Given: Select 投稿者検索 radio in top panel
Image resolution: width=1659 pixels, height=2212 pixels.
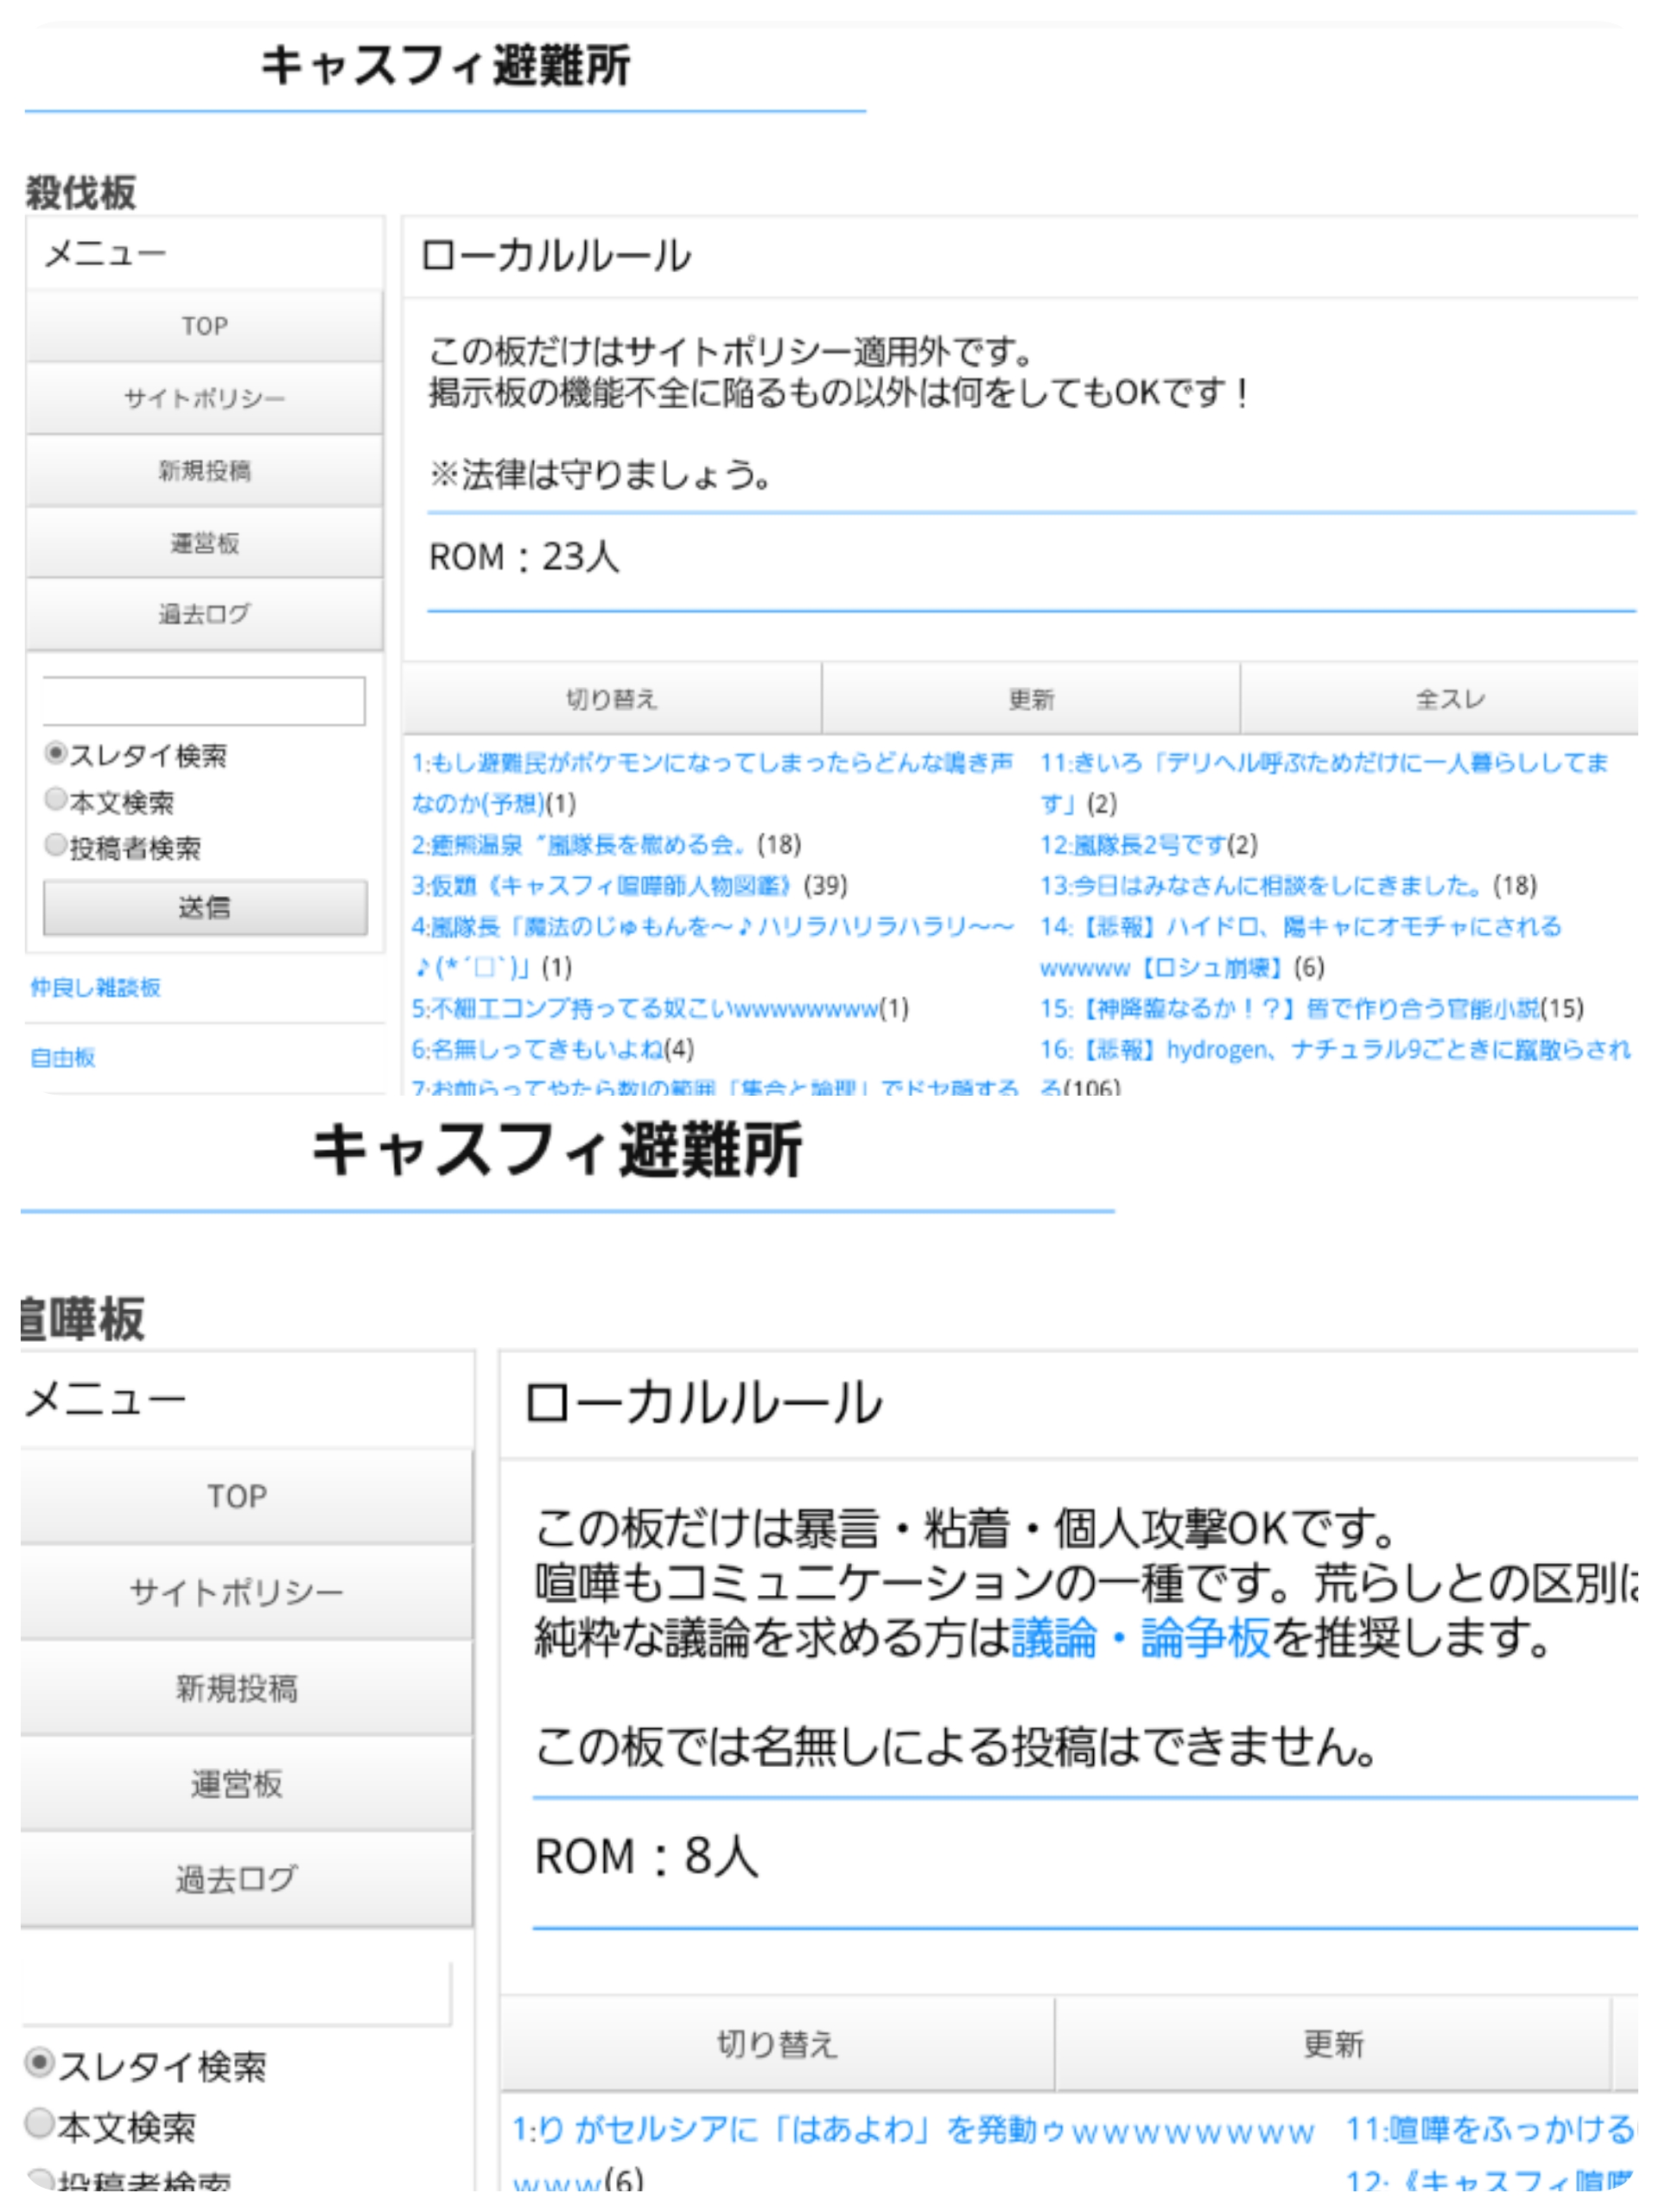Looking at the screenshot, I should coord(56,845).
